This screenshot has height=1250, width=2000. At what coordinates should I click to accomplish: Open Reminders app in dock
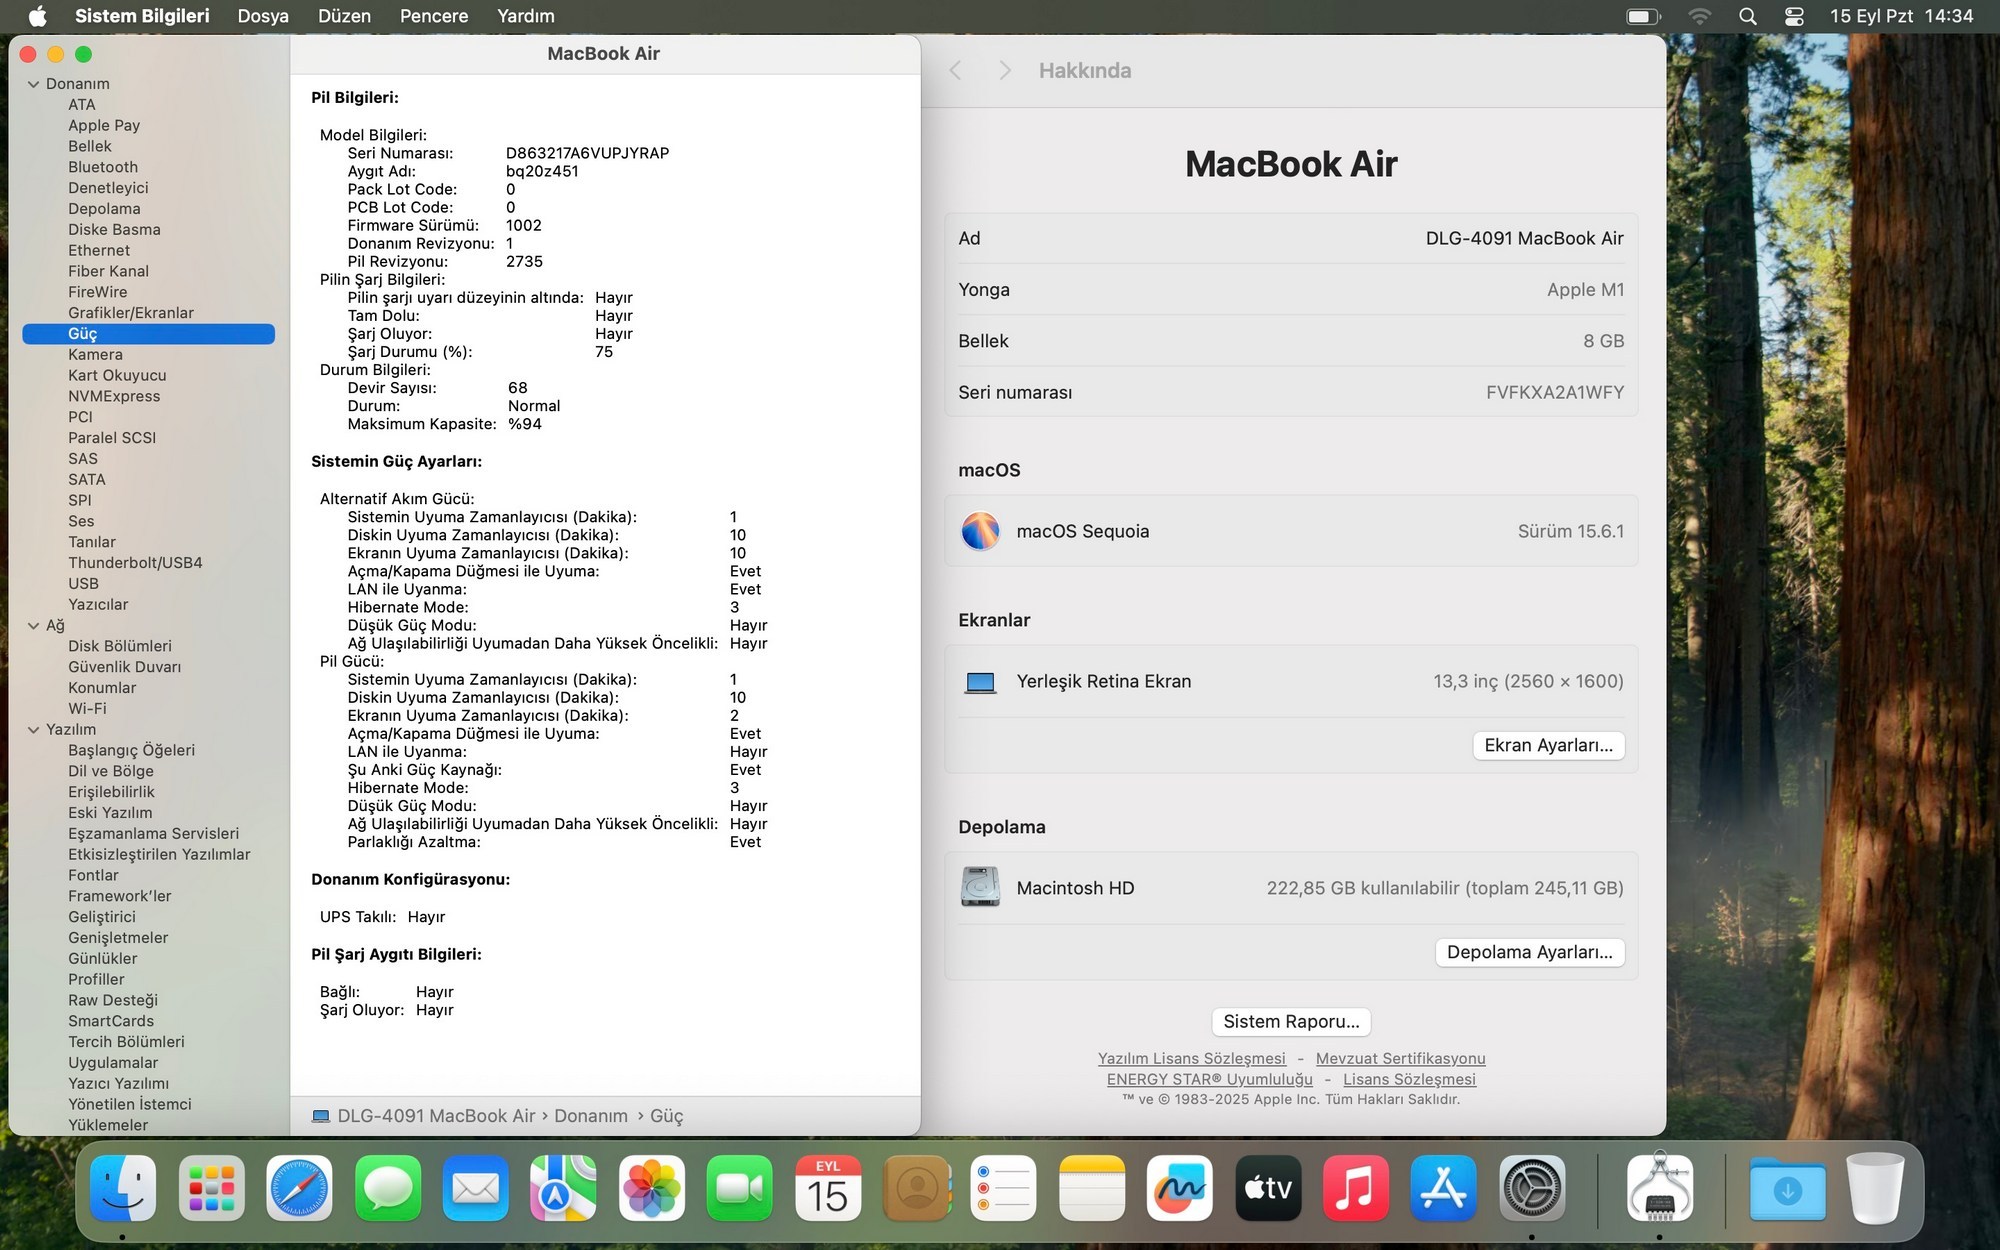[x=1003, y=1188]
